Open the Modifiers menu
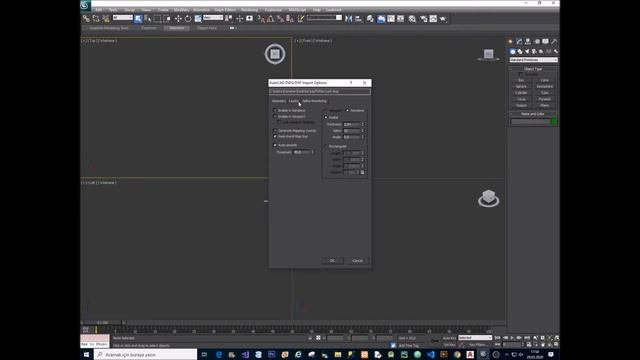640x360 pixels. (181, 10)
